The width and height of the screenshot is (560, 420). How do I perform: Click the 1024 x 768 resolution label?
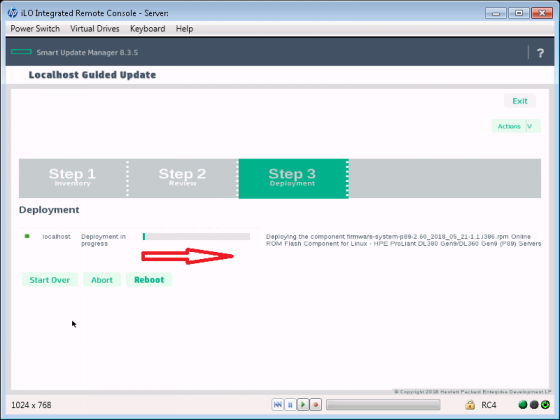click(31, 405)
